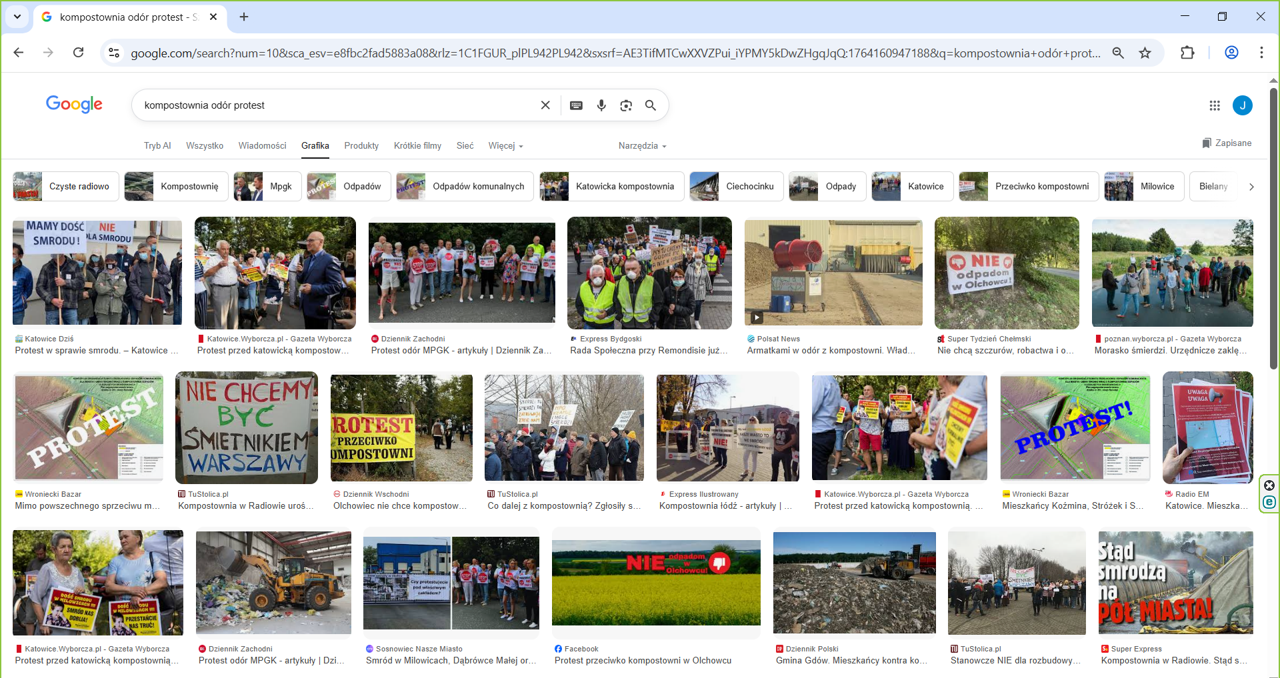Image resolution: width=1280 pixels, height=678 pixels.
Task: Open the 'Nie chcemy być śmietnikiem Warszawy' image
Action: coord(246,428)
